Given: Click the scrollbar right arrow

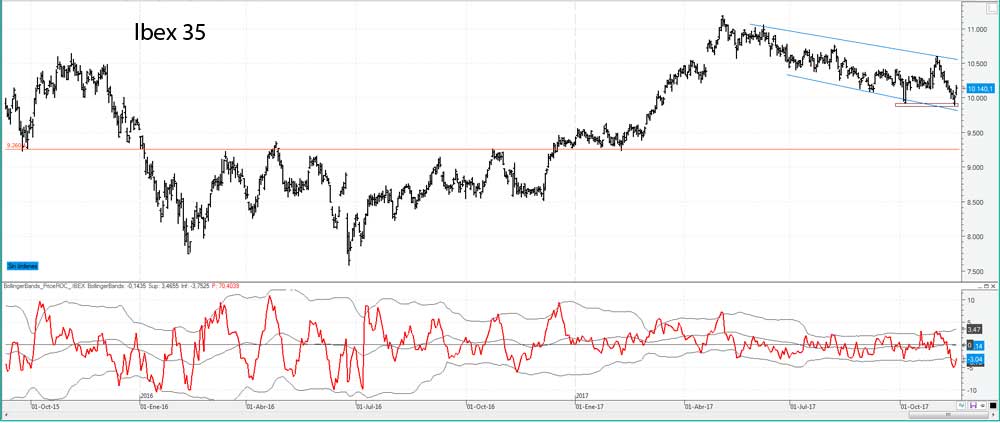Looking at the screenshot, I should (x=993, y=415).
